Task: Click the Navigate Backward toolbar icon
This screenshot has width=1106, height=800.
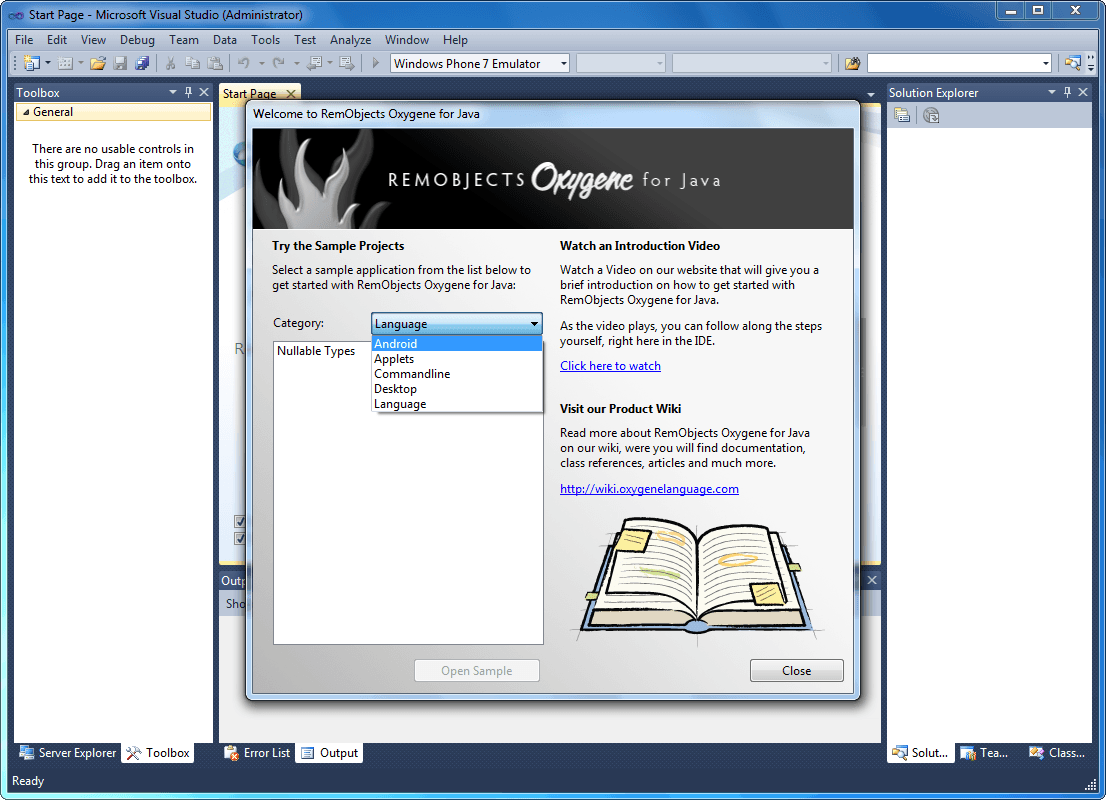Action: (x=315, y=63)
